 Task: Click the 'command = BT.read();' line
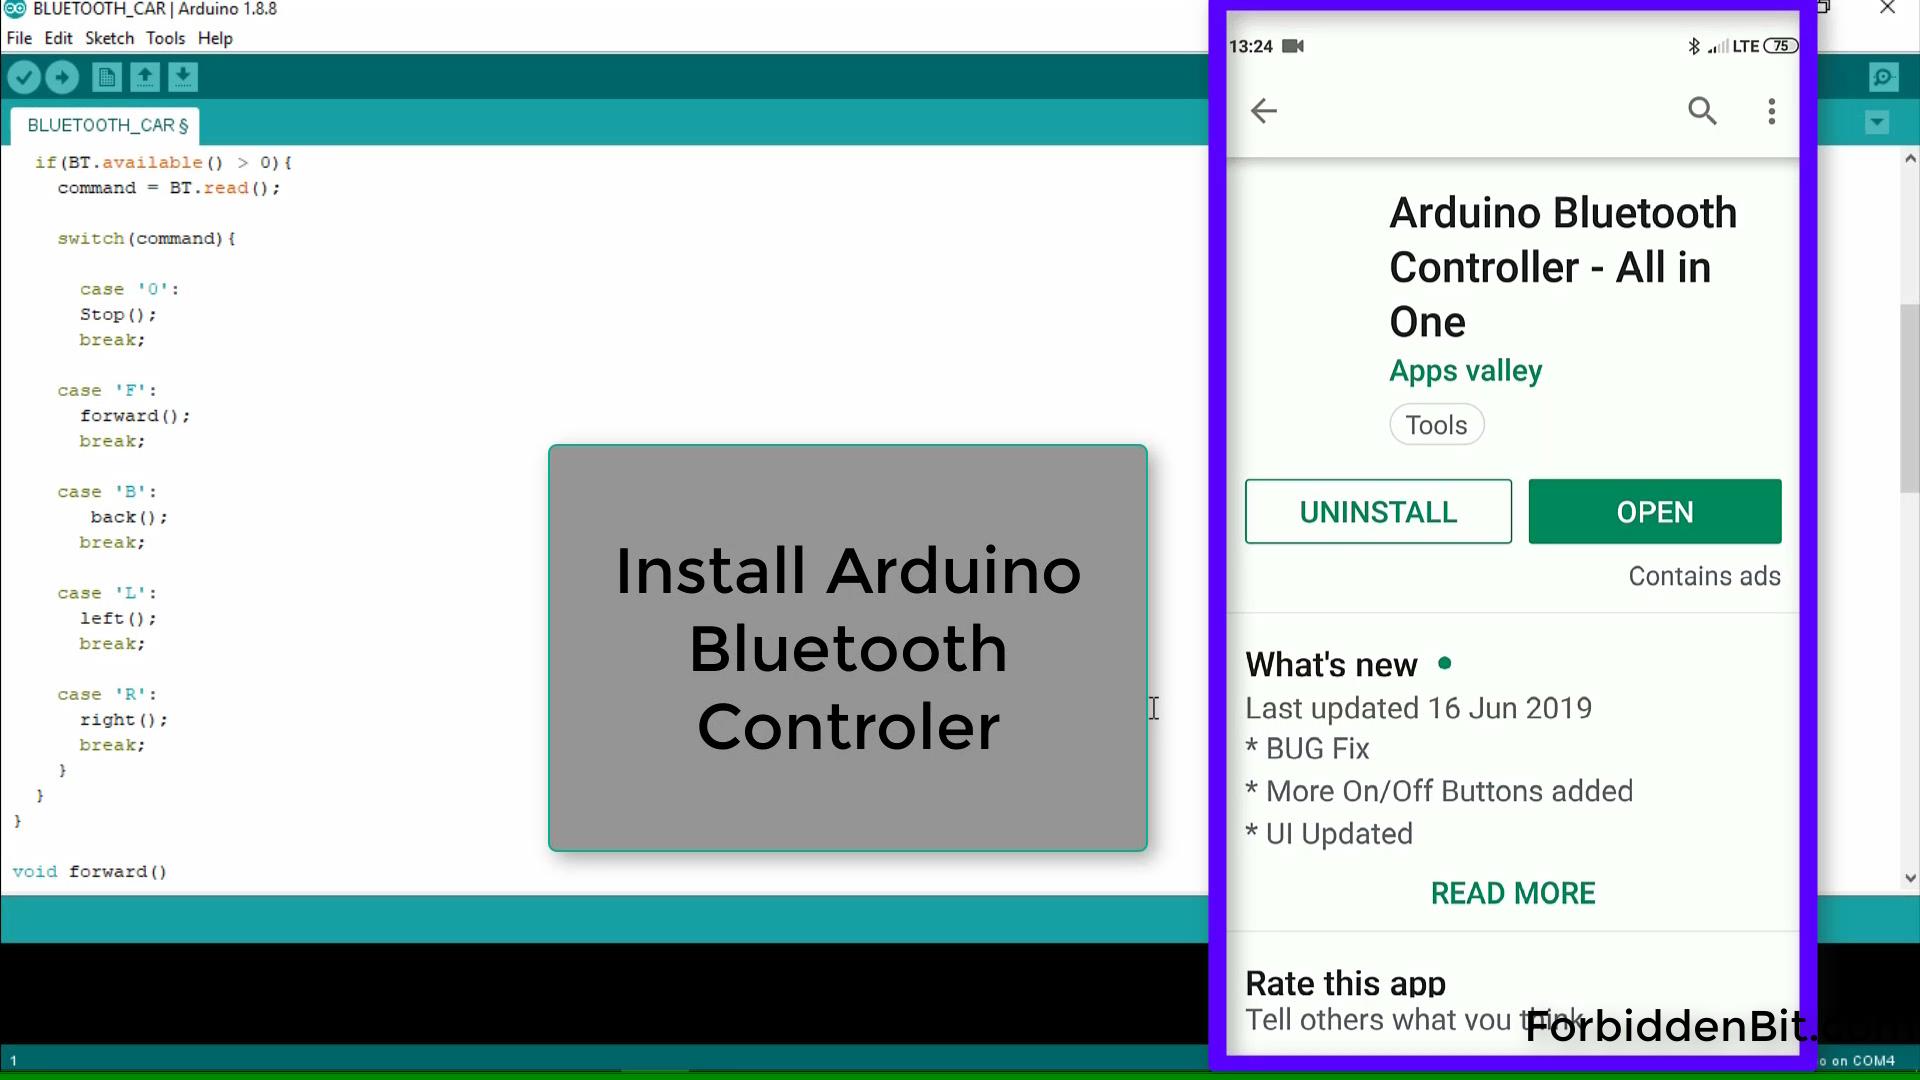tap(169, 188)
